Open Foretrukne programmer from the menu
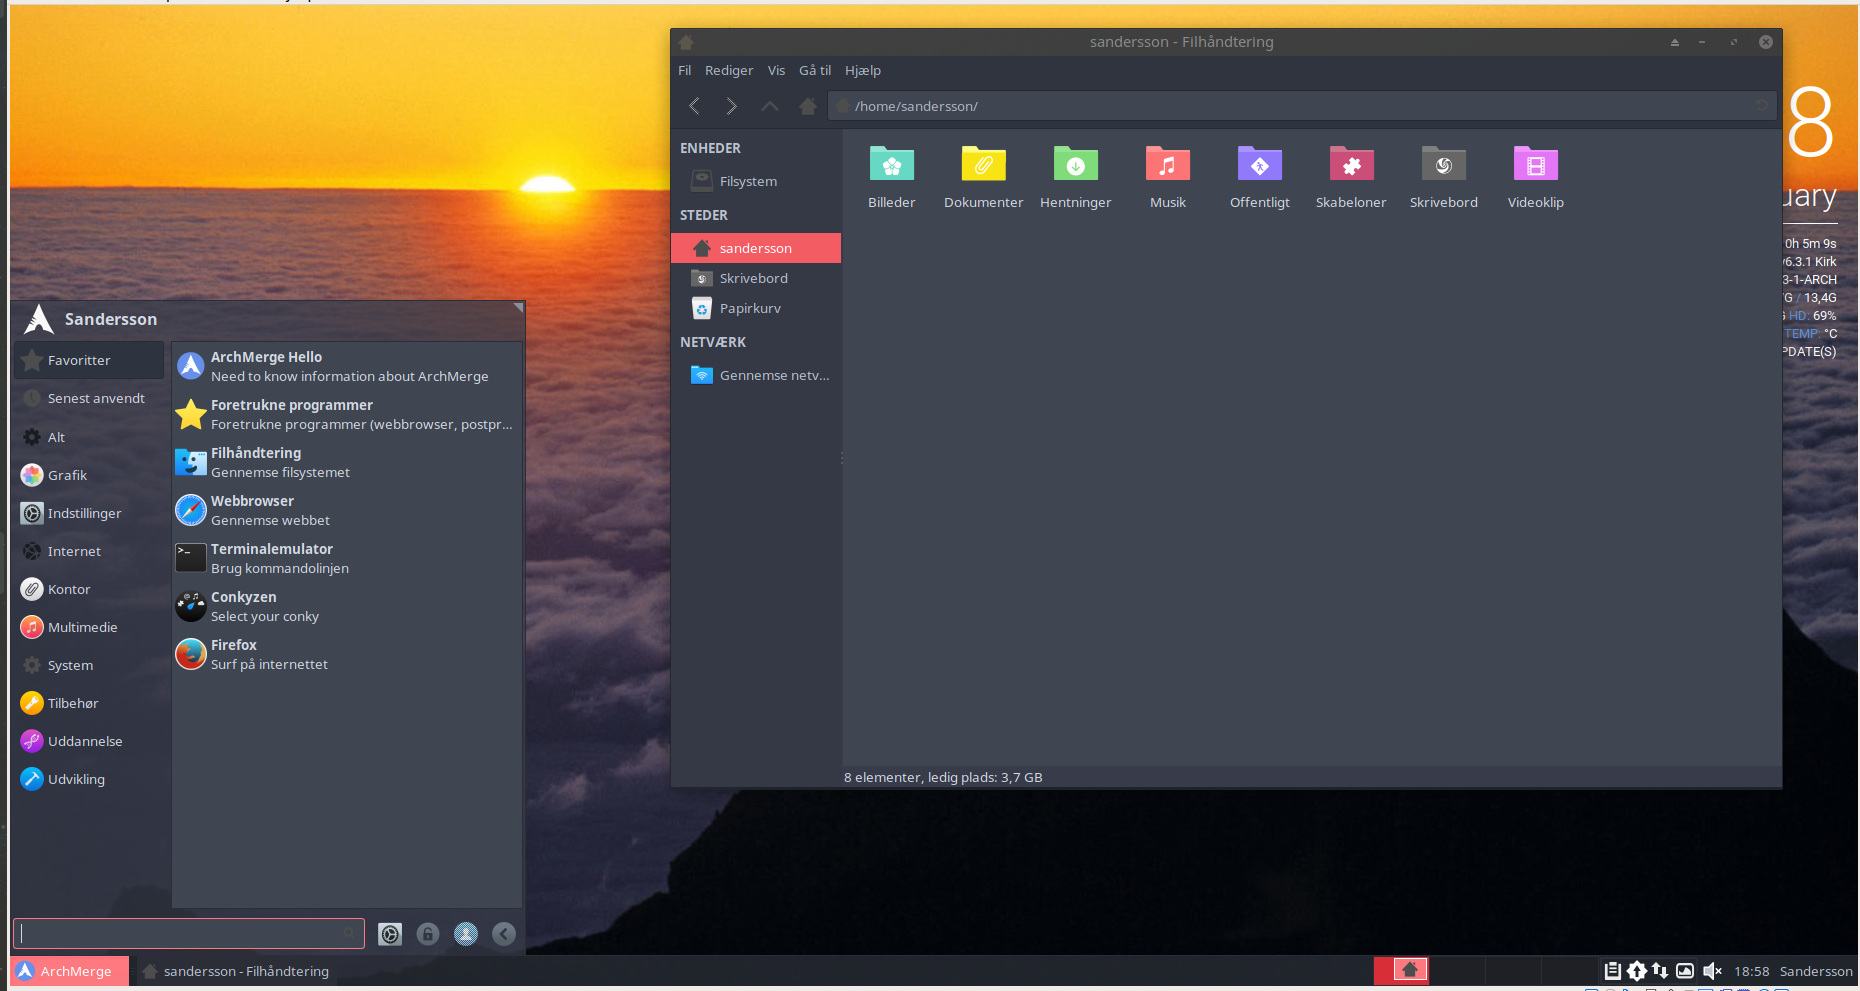This screenshot has width=1860, height=991. pos(347,414)
